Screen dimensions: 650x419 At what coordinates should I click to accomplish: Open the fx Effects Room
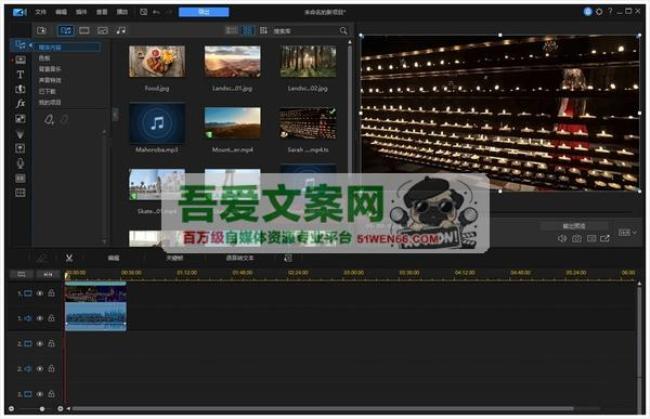click(x=20, y=104)
